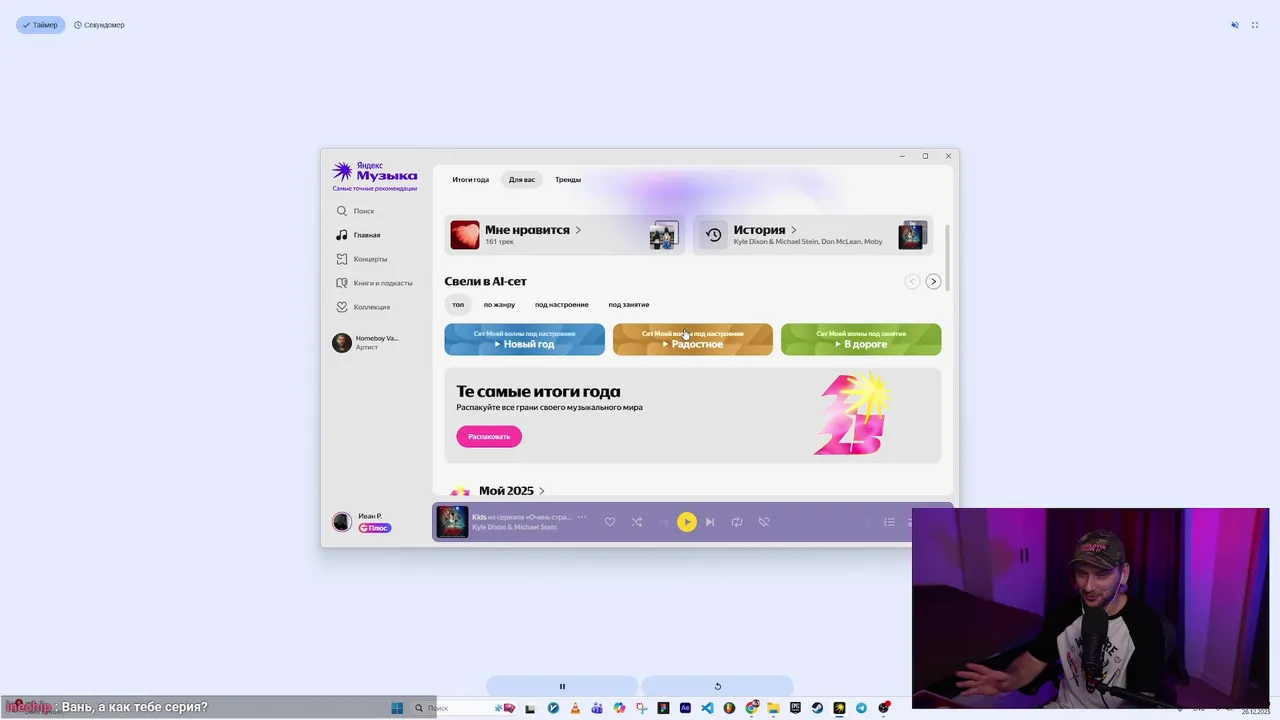Toggle repeat mode in player

pyautogui.click(x=737, y=522)
